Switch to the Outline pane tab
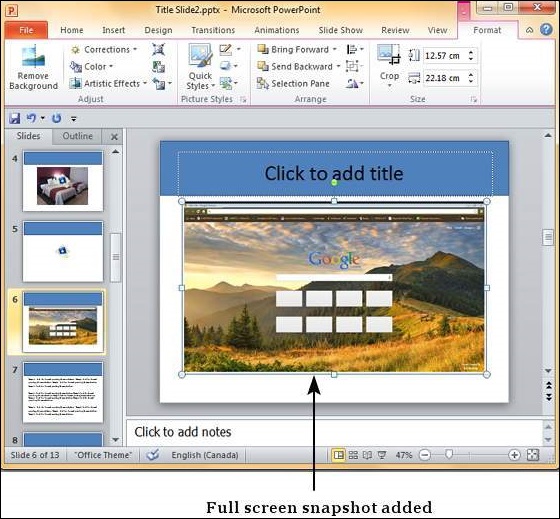Viewport: 560px width, 519px height. [78, 136]
